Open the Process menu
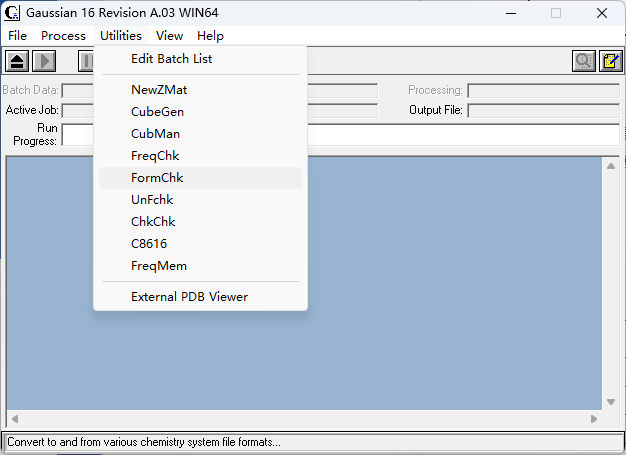The height and width of the screenshot is (455, 626). pyautogui.click(x=63, y=36)
